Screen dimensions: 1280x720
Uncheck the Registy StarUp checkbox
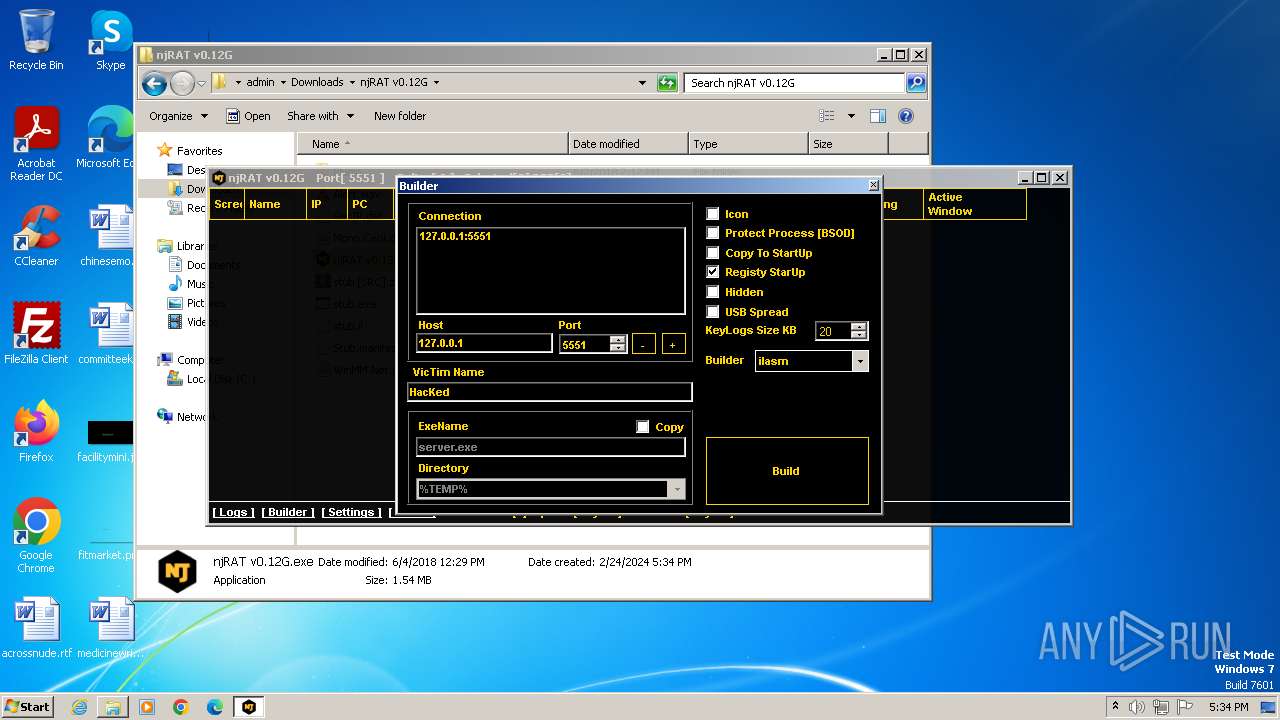pyautogui.click(x=713, y=272)
